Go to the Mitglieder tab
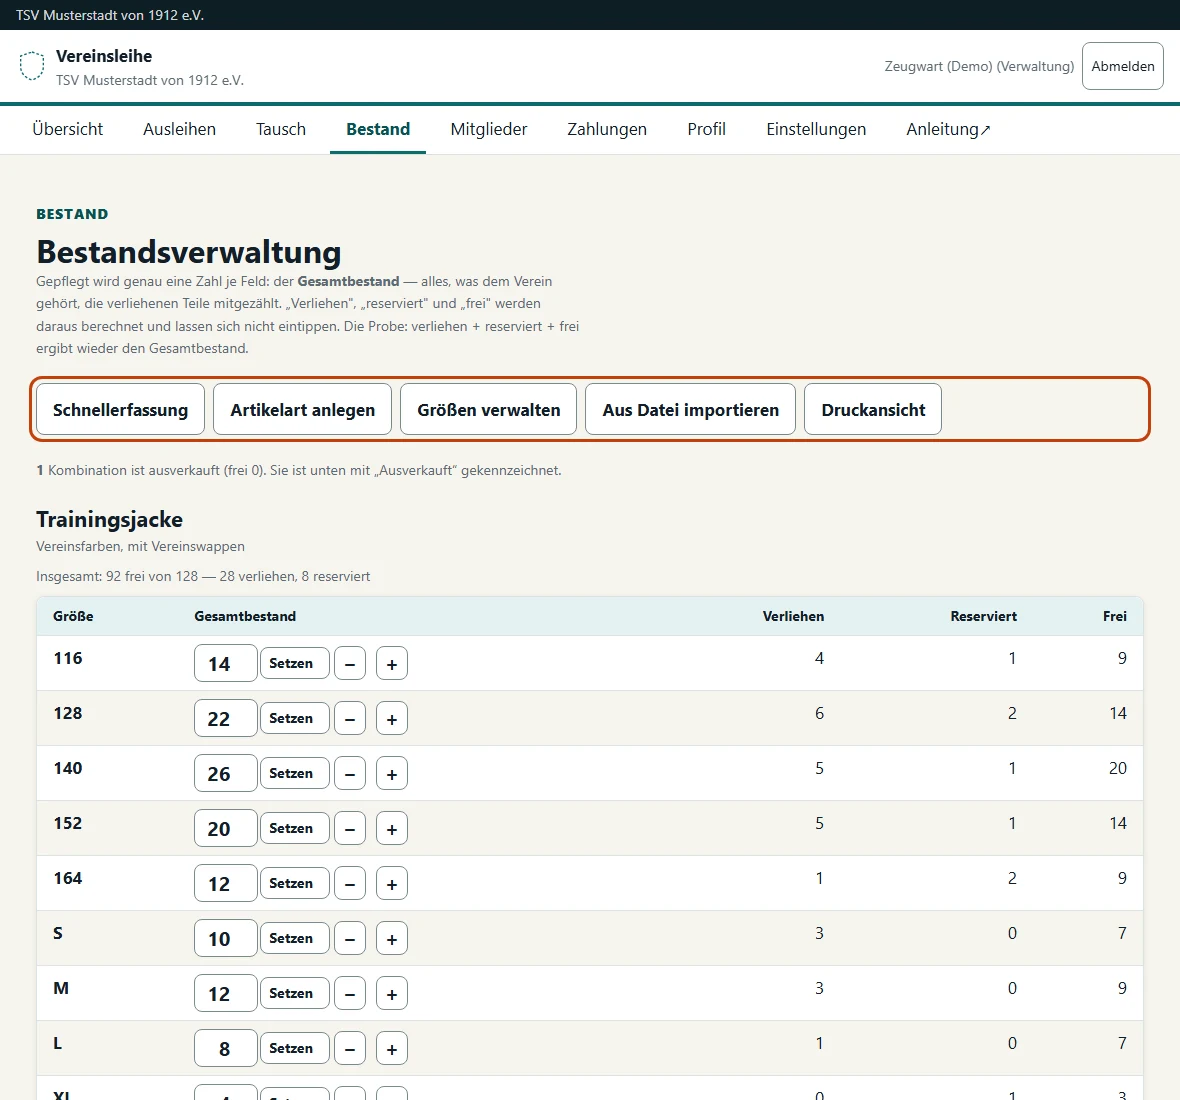Viewport: 1180px width, 1100px height. 488,129
